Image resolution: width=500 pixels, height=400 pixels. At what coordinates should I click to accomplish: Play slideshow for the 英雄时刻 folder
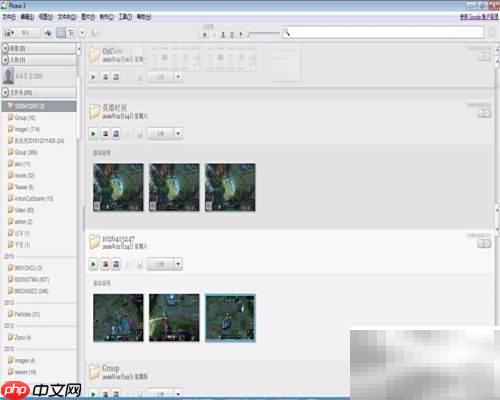[x=93, y=134]
